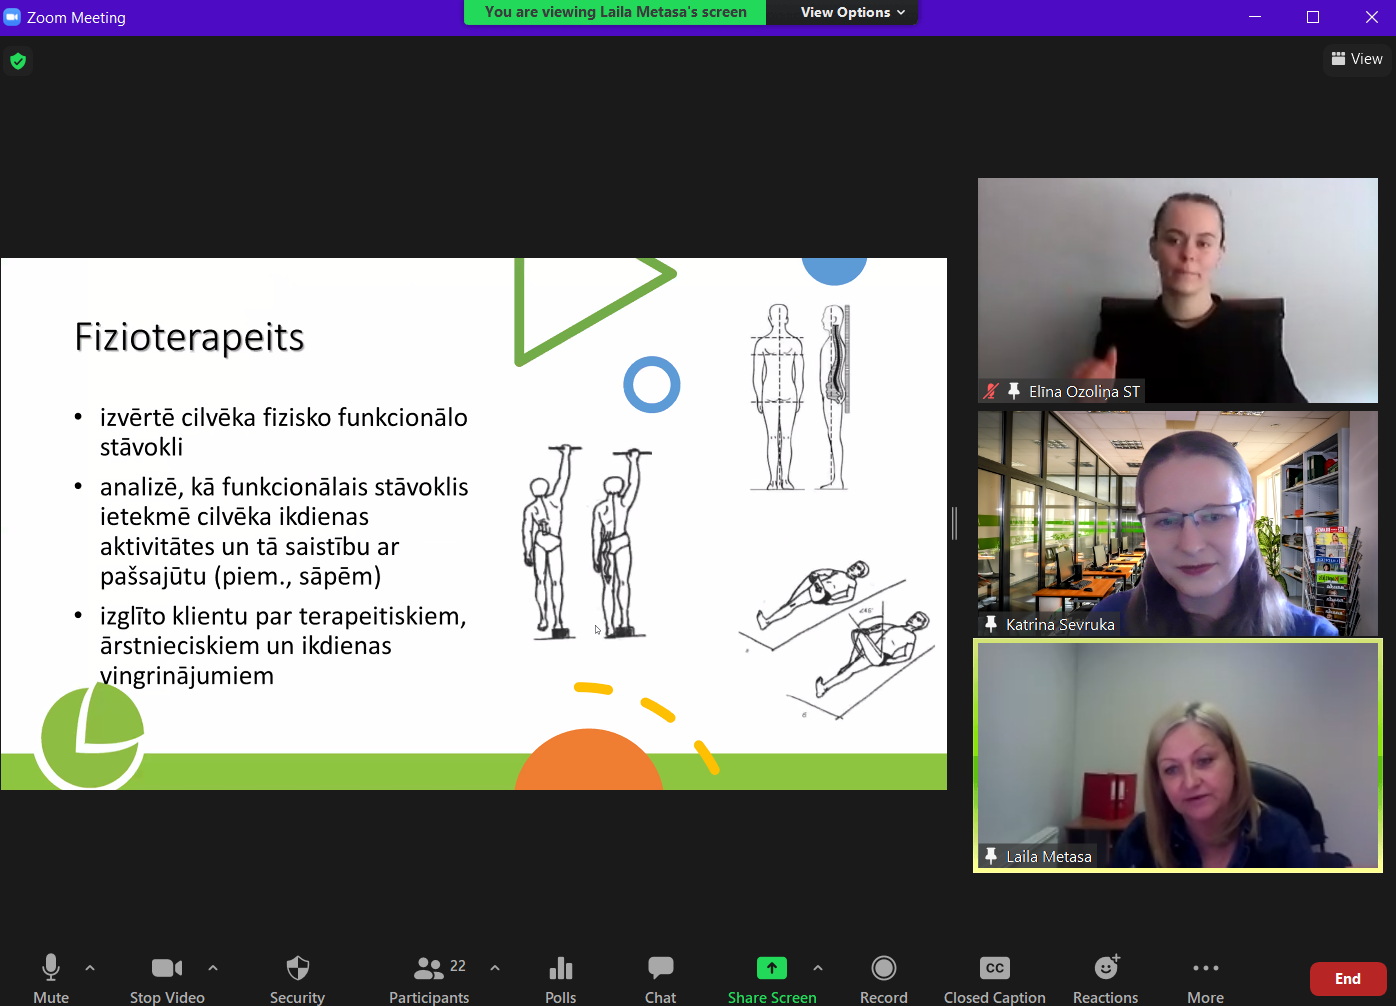Mute the microphone
This screenshot has width=1396, height=1006.
coord(51,978)
